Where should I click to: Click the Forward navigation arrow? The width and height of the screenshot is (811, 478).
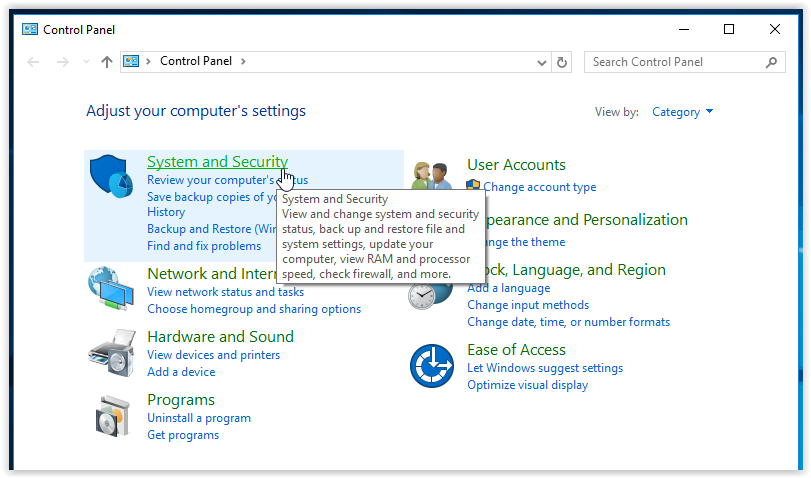click(63, 62)
